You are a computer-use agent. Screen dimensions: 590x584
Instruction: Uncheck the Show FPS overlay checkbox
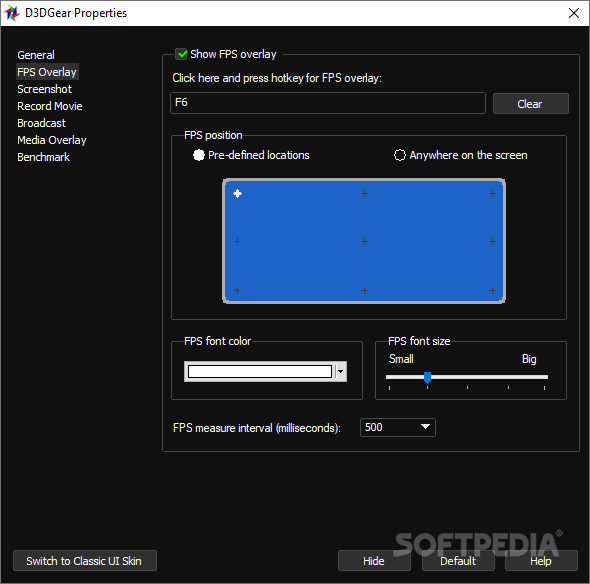181,54
